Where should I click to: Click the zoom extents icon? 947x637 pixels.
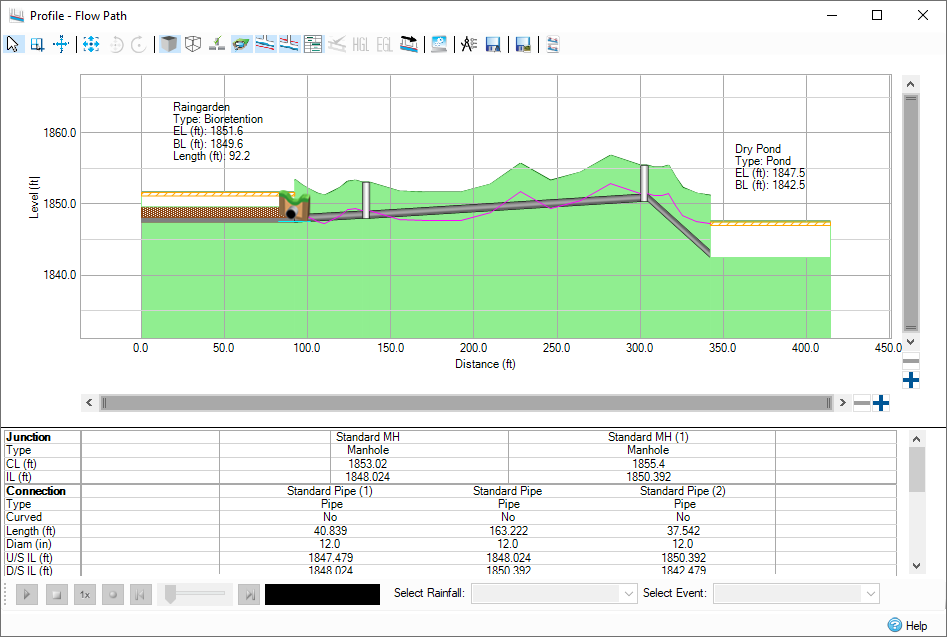point(91,44)
